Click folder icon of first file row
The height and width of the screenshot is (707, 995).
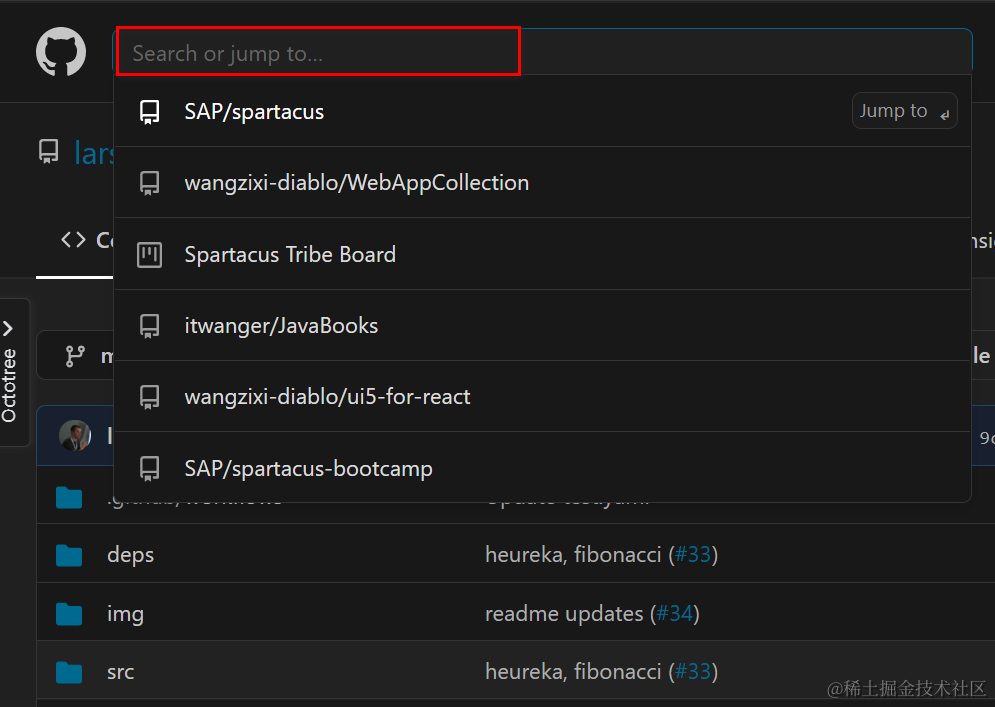click(69, 498)
